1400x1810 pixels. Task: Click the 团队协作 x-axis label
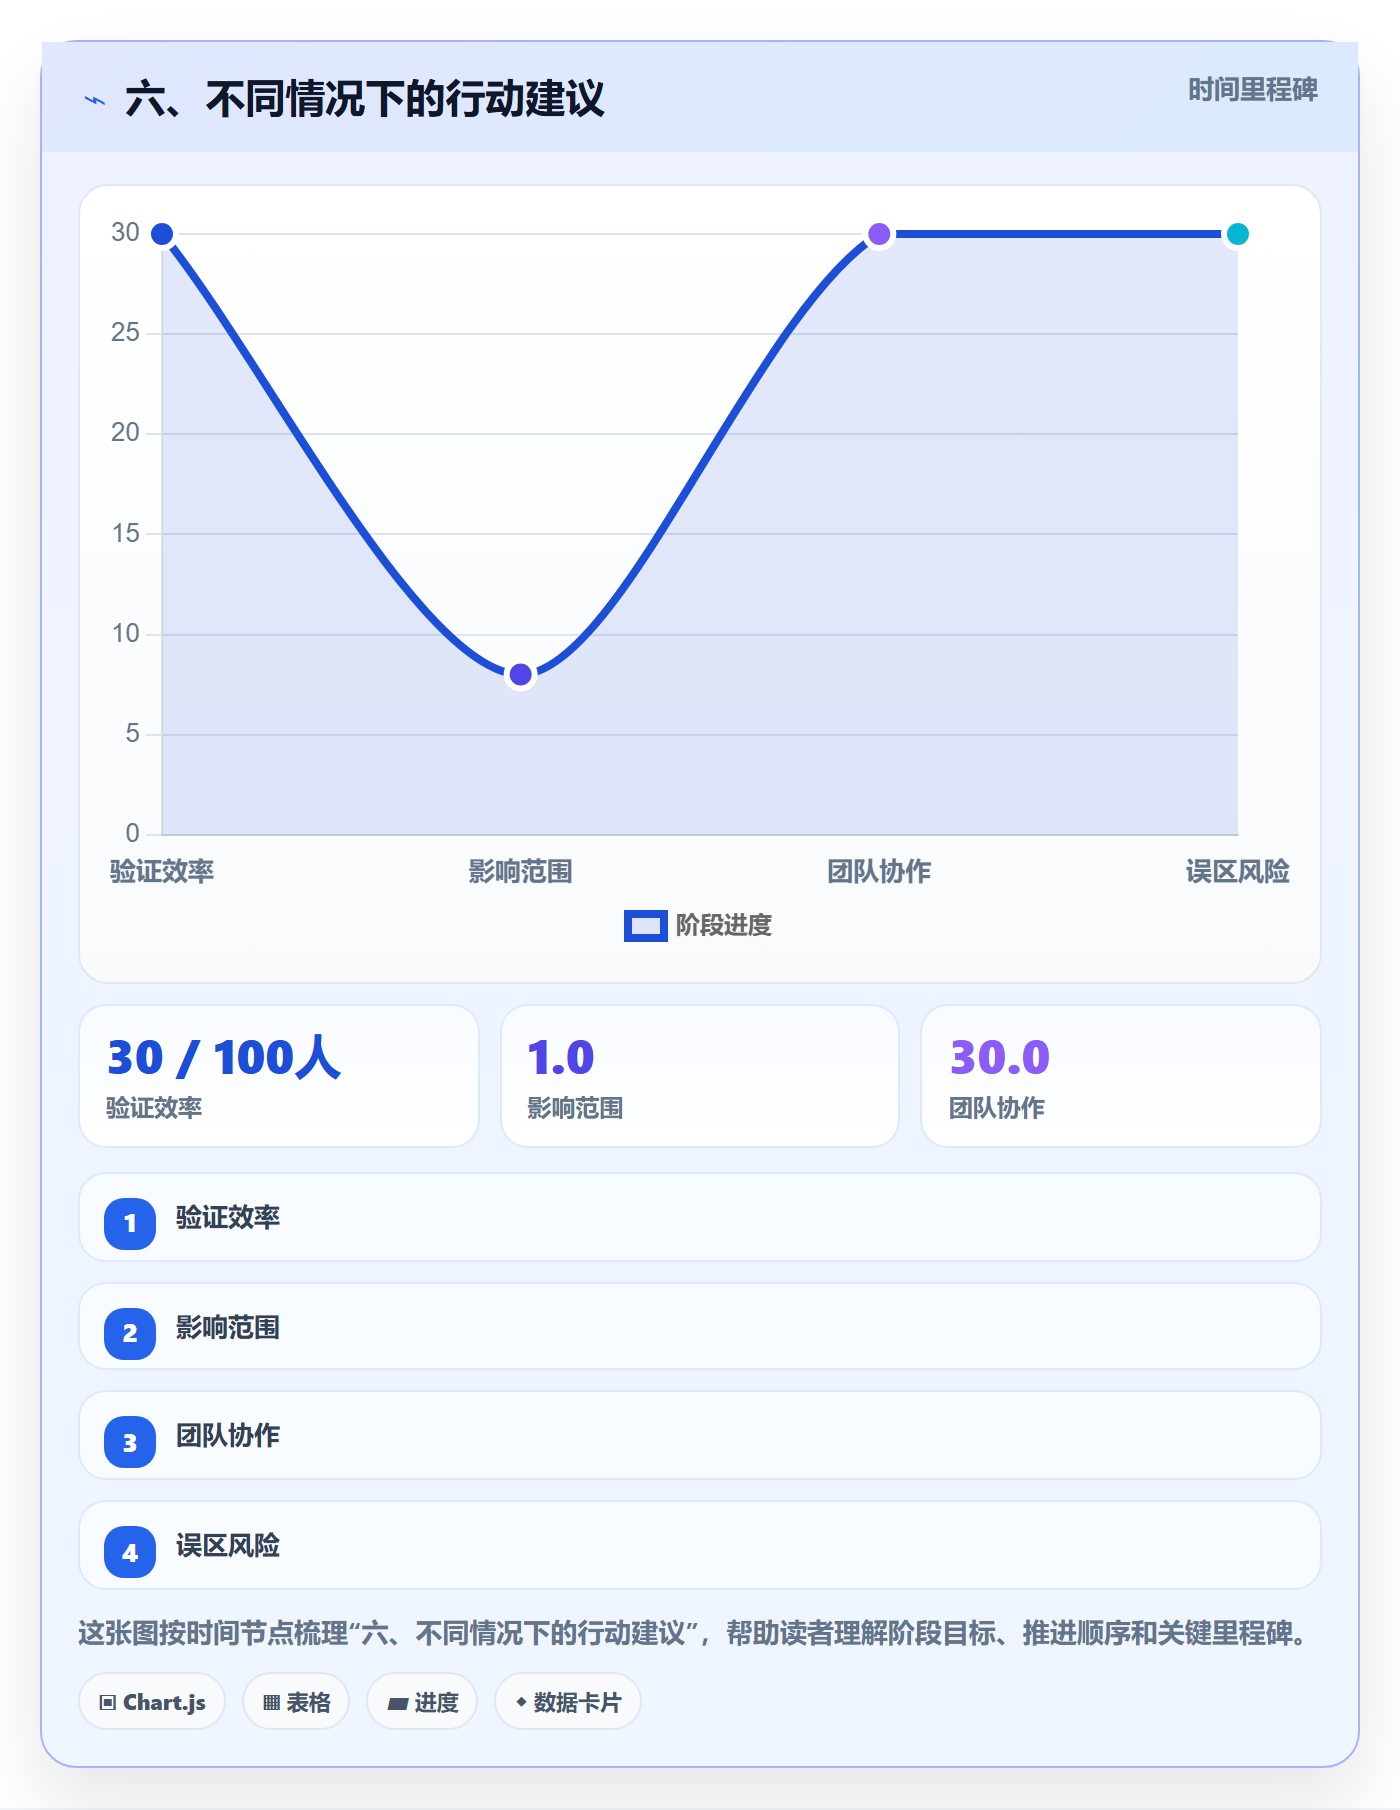(x=879, y=872)
